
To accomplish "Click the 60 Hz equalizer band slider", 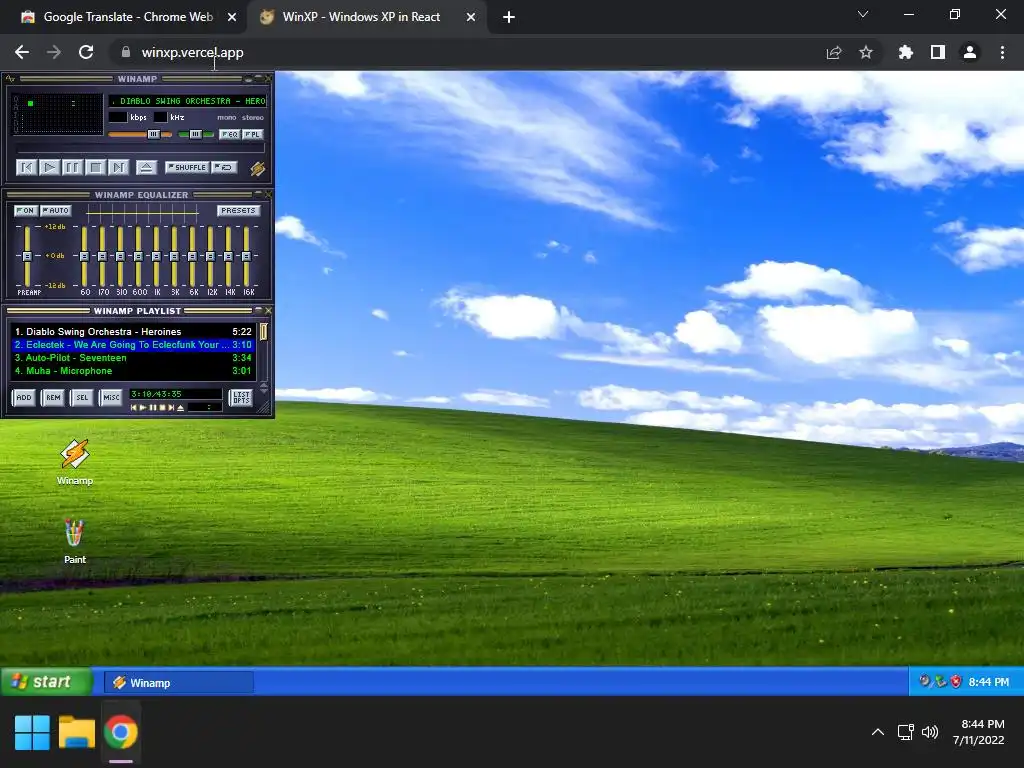I will coord(84,256).
